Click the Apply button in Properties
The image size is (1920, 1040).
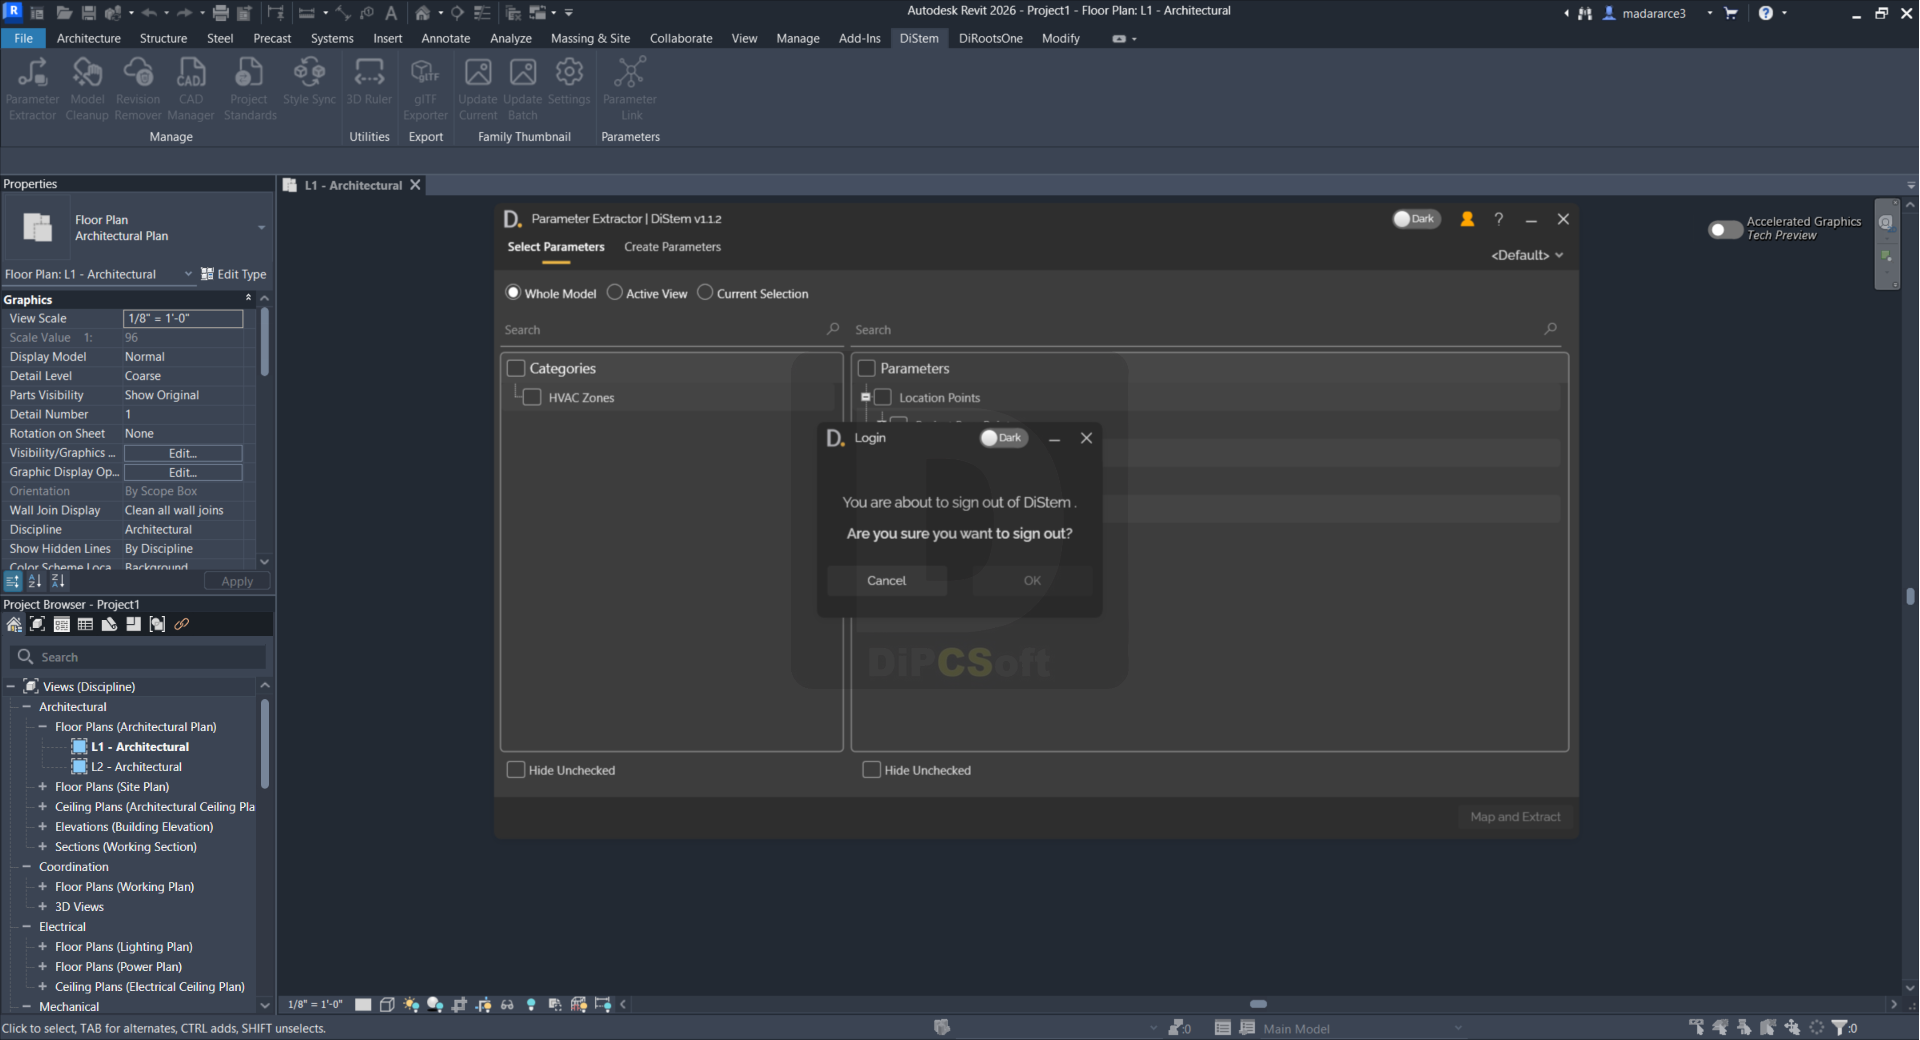pos(237,581)
